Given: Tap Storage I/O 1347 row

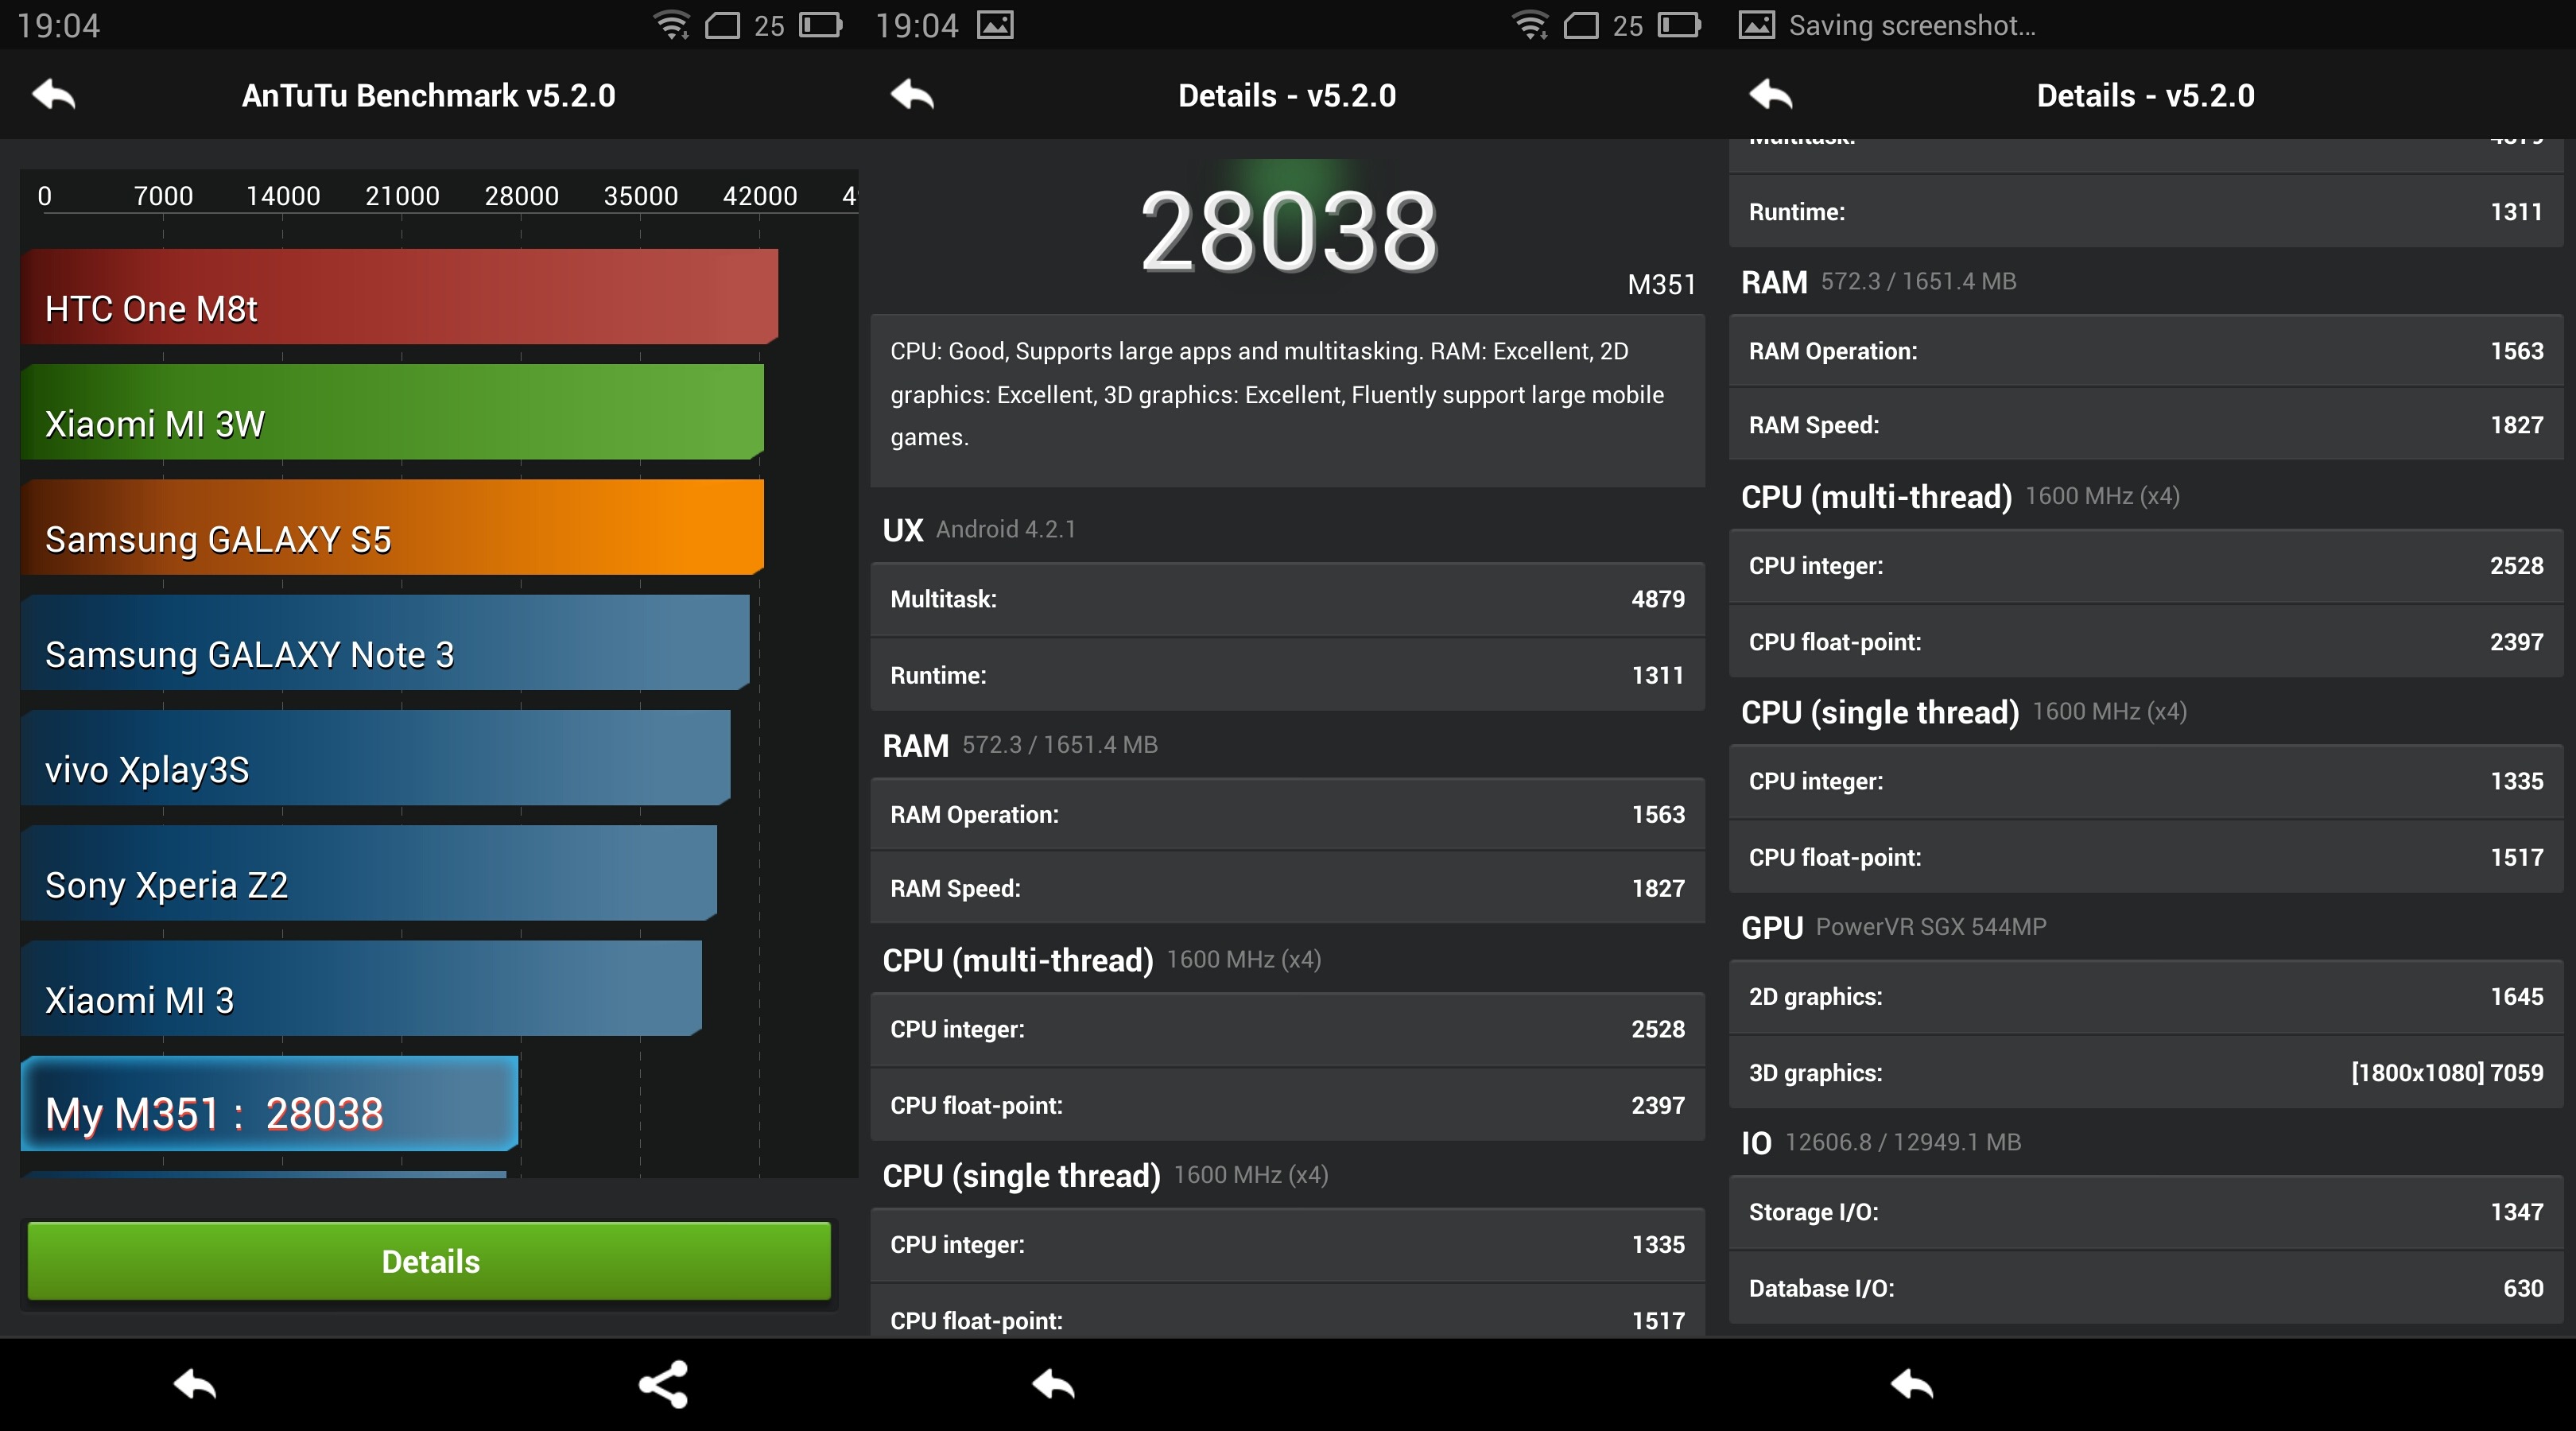Looking at the screenshot, I should (2146, 1212).
